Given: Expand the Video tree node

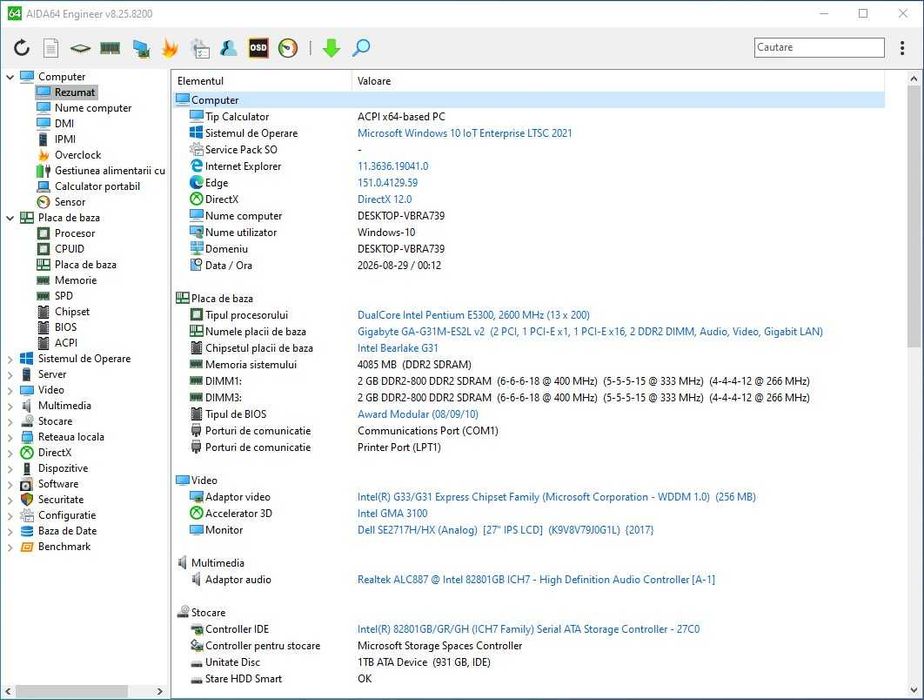Looking at the screenshot, I should pyautogui.click(x=10, y=390).
